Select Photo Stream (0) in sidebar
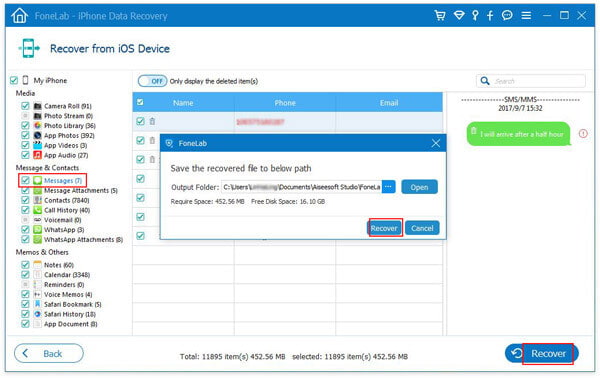The height and width of the screenshot is (378, 600). click(x=68, y=116)
